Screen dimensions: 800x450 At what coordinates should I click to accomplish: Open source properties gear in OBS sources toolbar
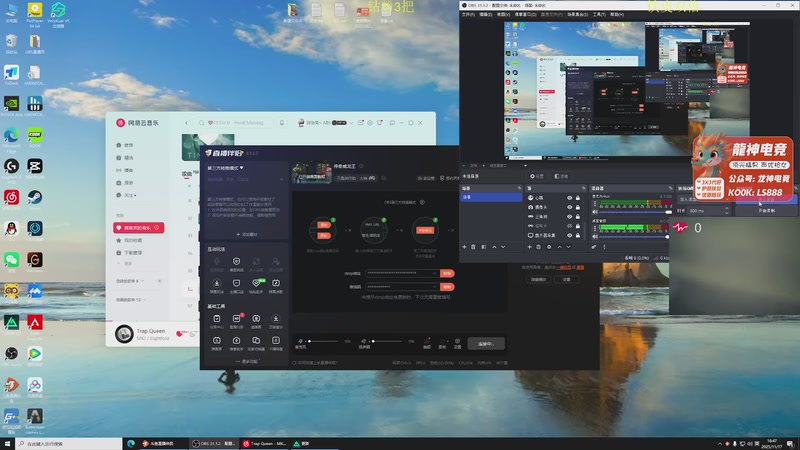[549, 247]
